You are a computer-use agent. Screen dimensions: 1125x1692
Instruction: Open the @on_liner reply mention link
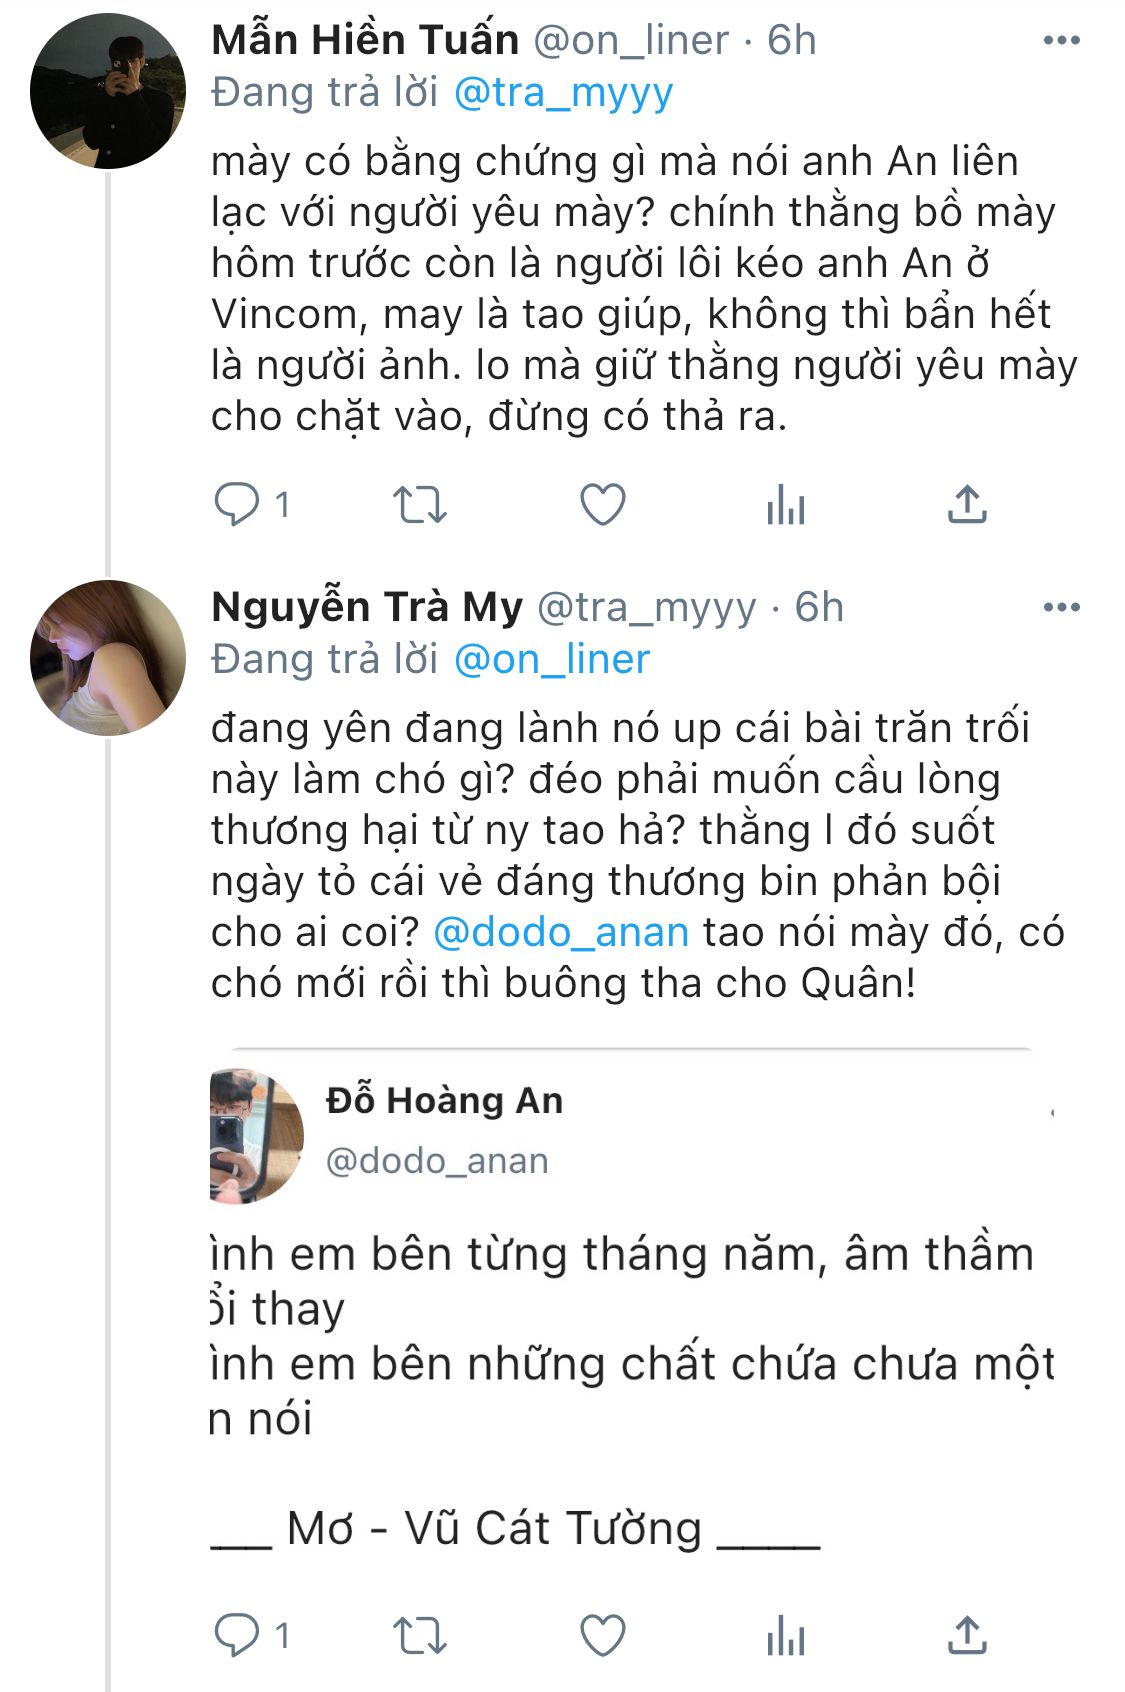(x=551, y=660)
